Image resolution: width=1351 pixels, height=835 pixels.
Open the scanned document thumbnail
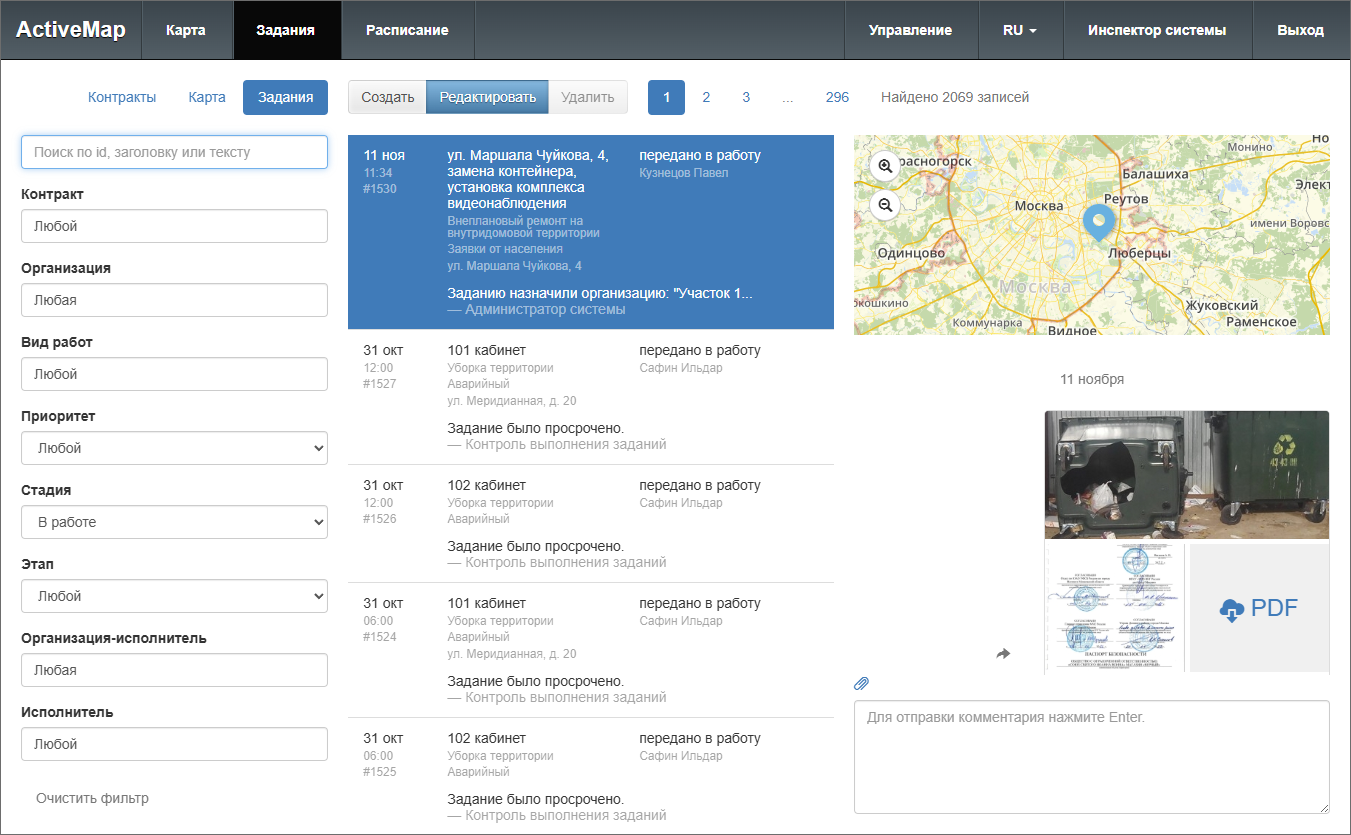click(x=1114, y=608)
